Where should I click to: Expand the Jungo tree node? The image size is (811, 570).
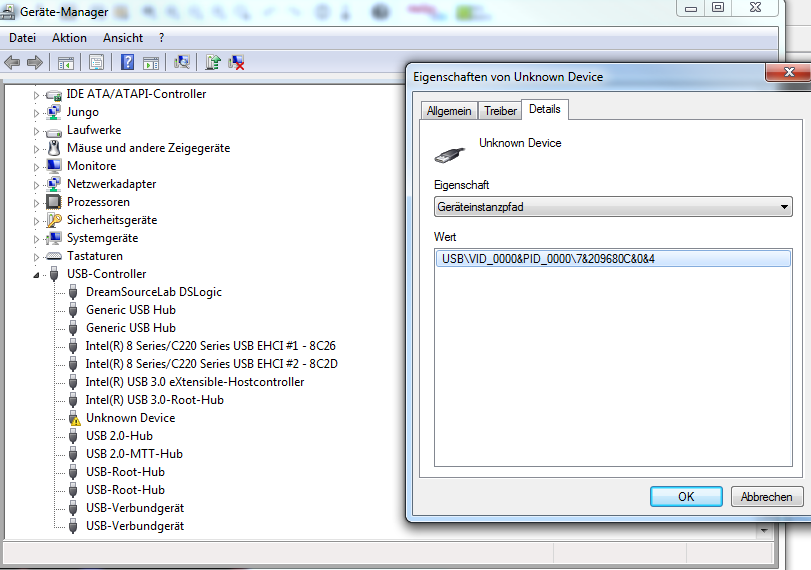pos(36,113)
